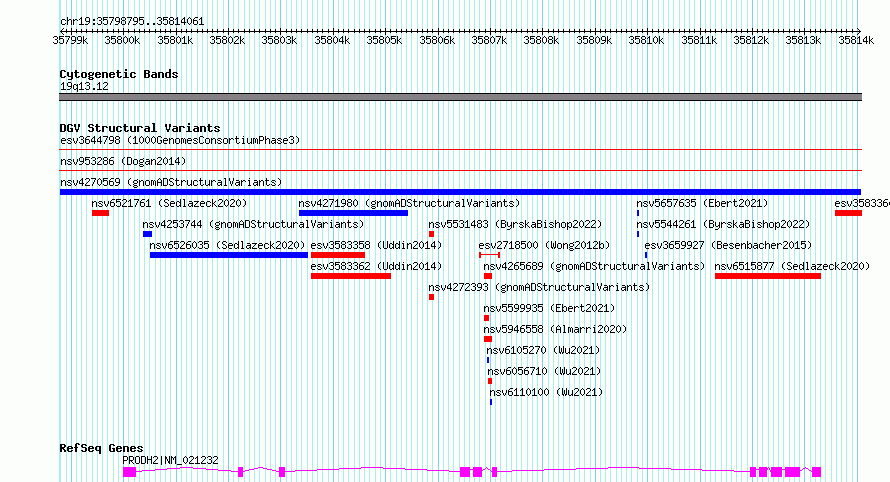
Task: Click nsv5657635 (Ebert2021) label
Action: coord(702,203)
